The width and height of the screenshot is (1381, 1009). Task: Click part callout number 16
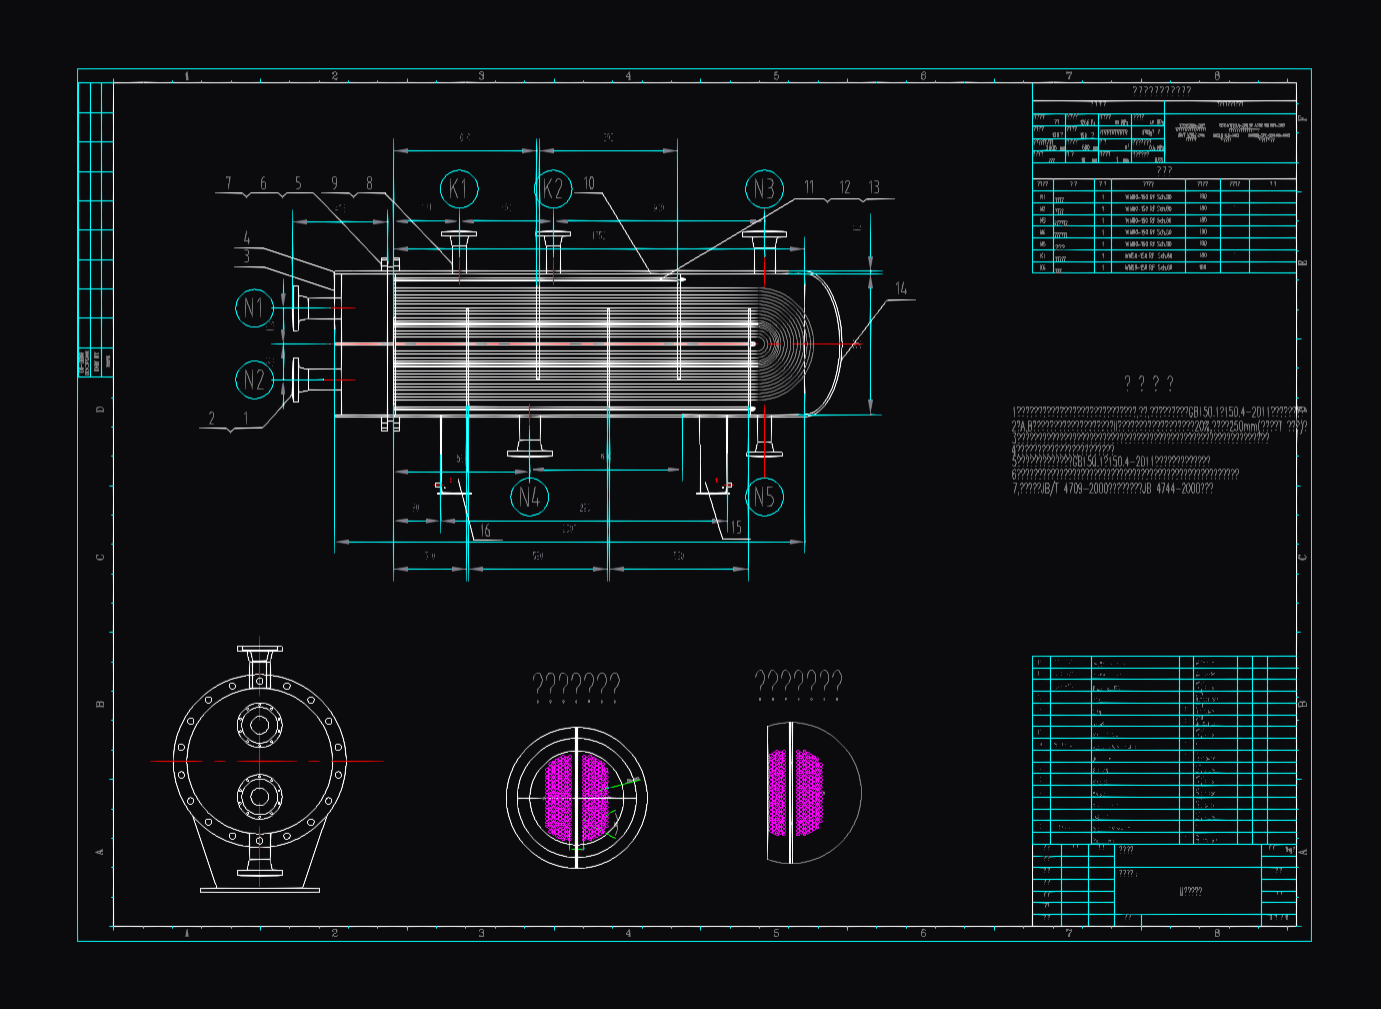click(485, 531)
